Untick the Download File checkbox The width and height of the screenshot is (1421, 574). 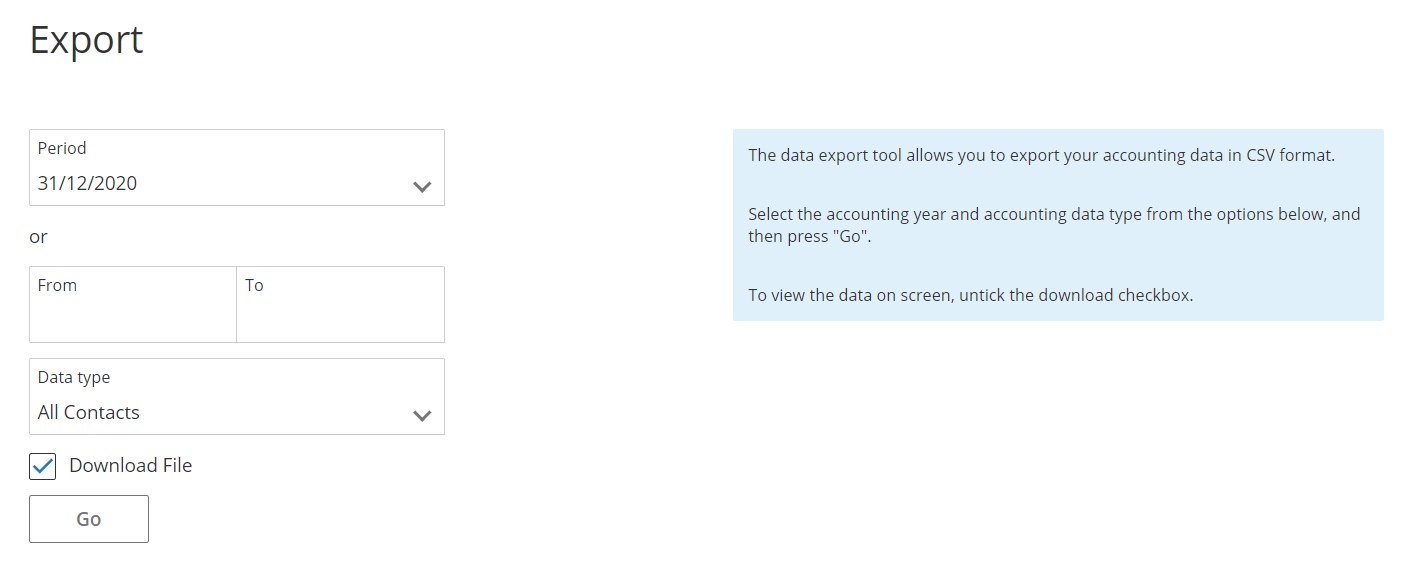tap(43, 466)
